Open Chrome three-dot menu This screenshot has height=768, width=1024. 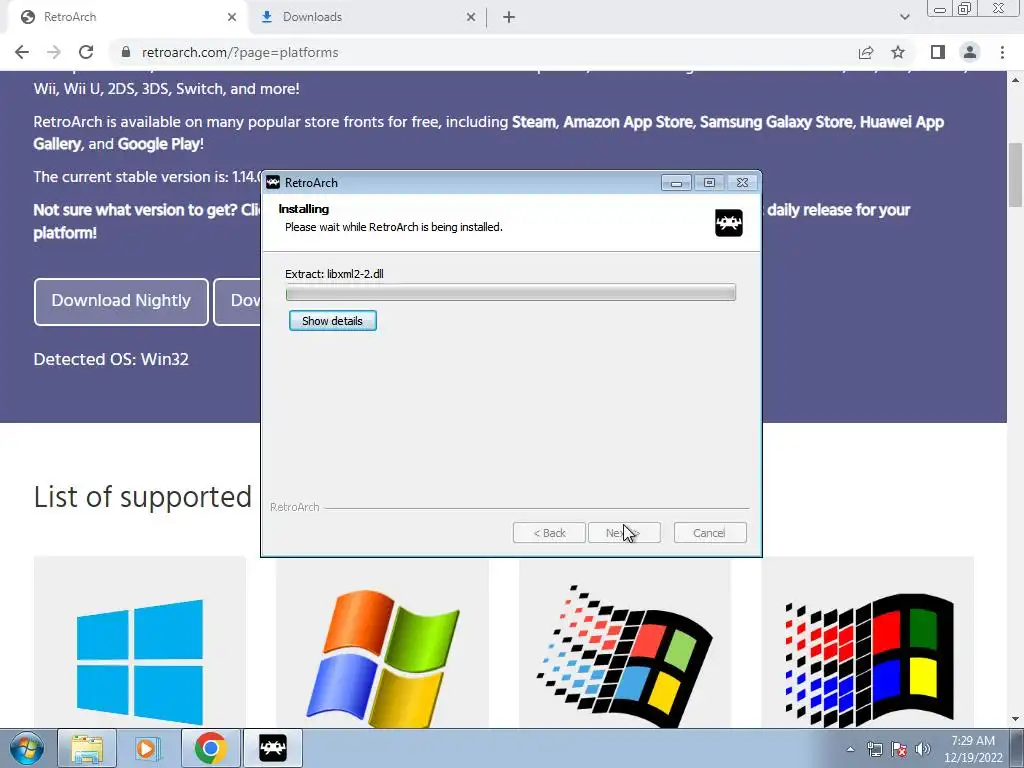[x=1002, y=52]
